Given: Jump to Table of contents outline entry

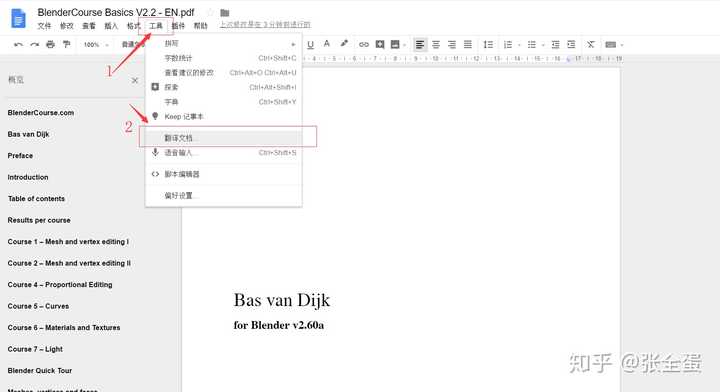Looking at the screenshot, I should tap(36, 199).
